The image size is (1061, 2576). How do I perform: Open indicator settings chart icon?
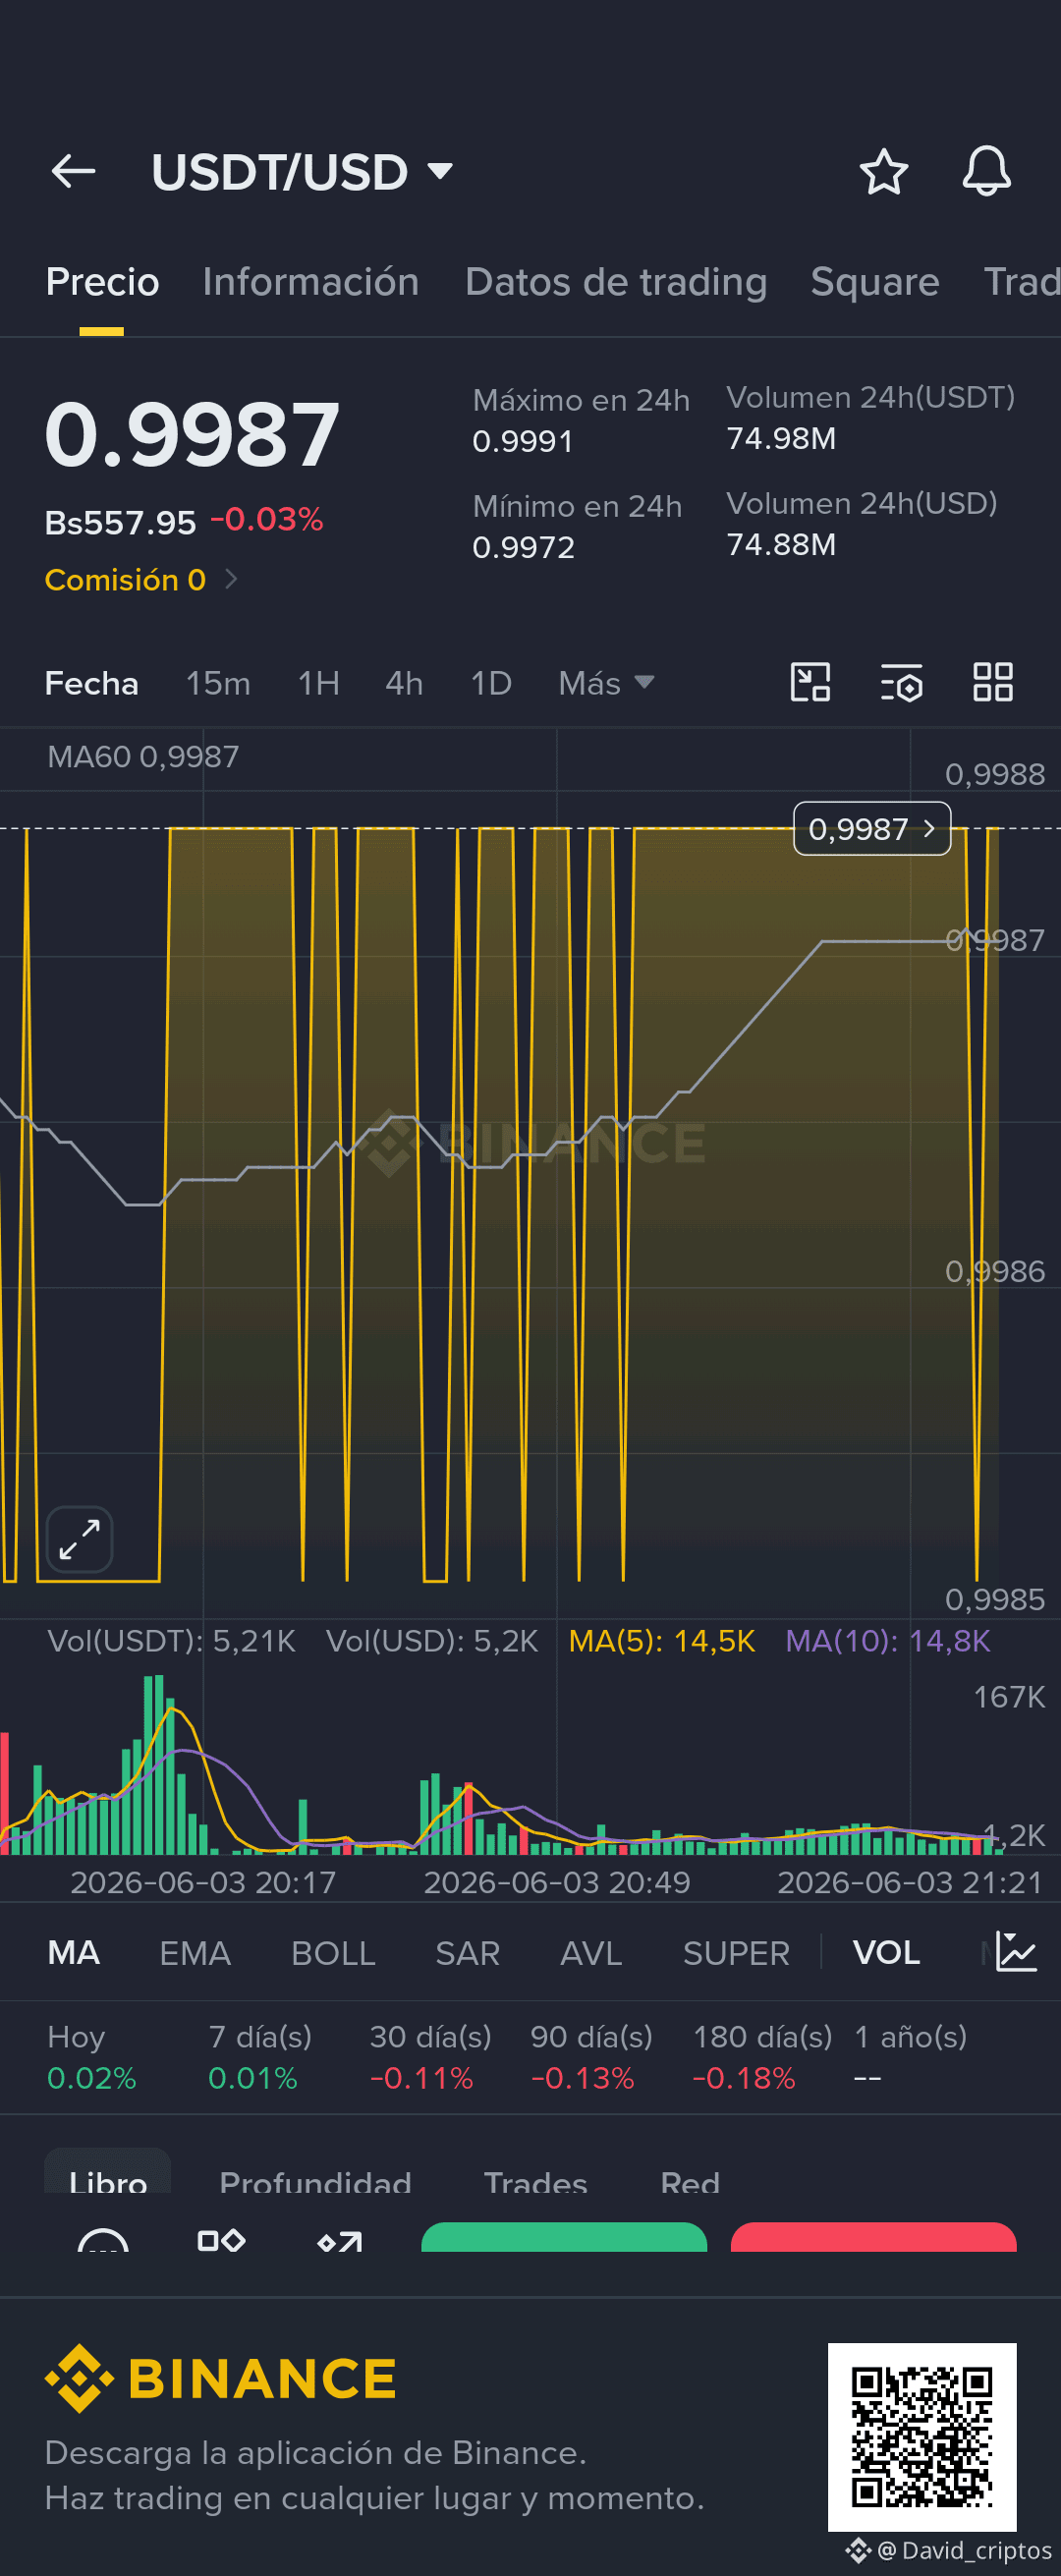point(1016,1953)
